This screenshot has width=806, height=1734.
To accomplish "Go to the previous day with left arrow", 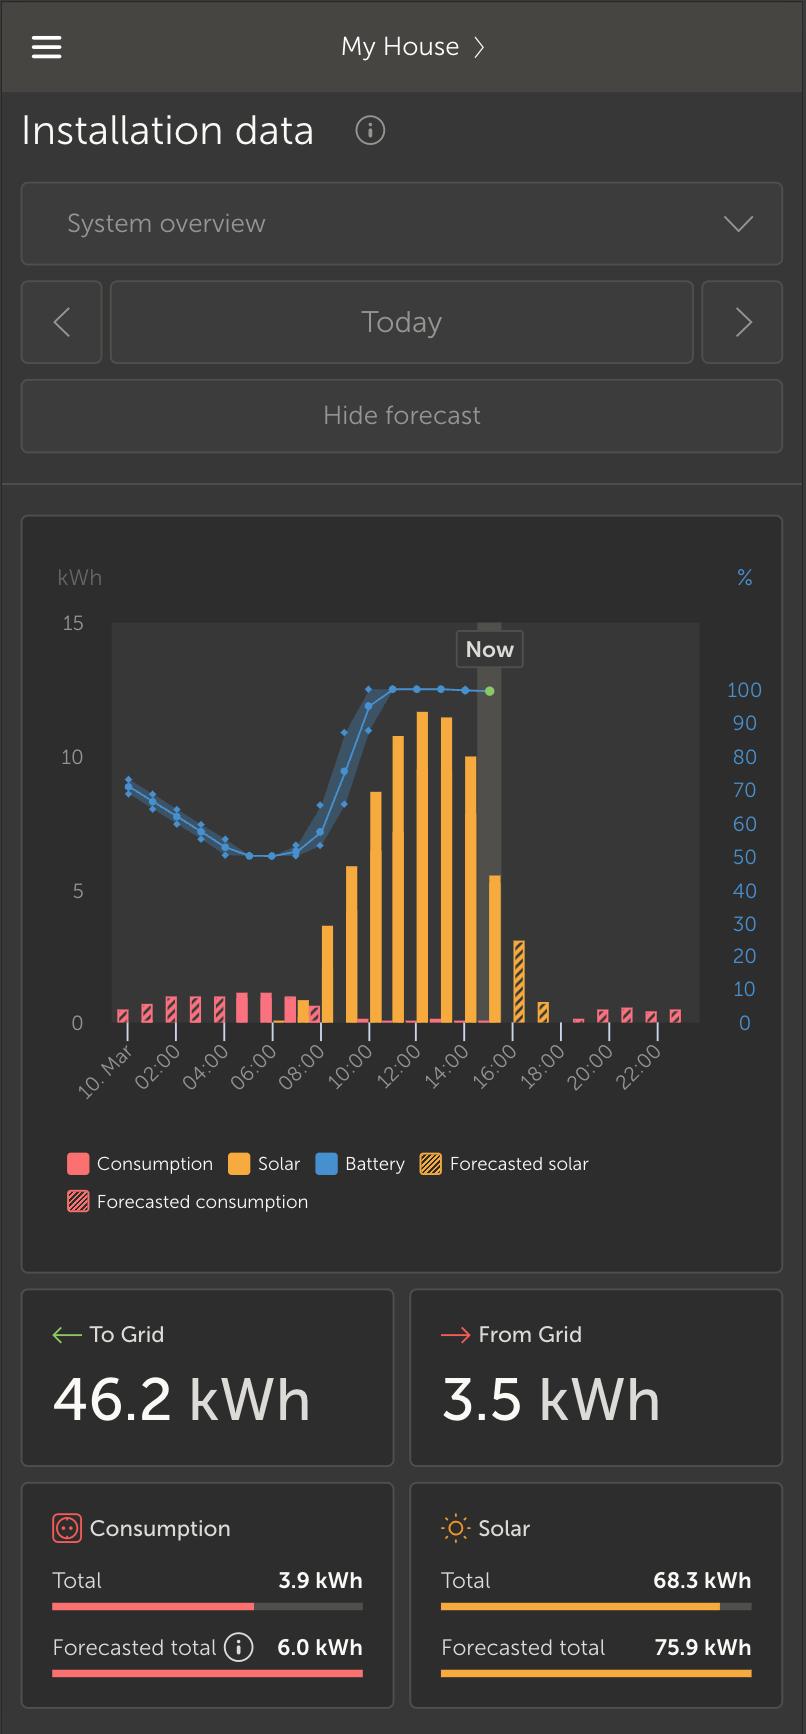I will point(62,322).
